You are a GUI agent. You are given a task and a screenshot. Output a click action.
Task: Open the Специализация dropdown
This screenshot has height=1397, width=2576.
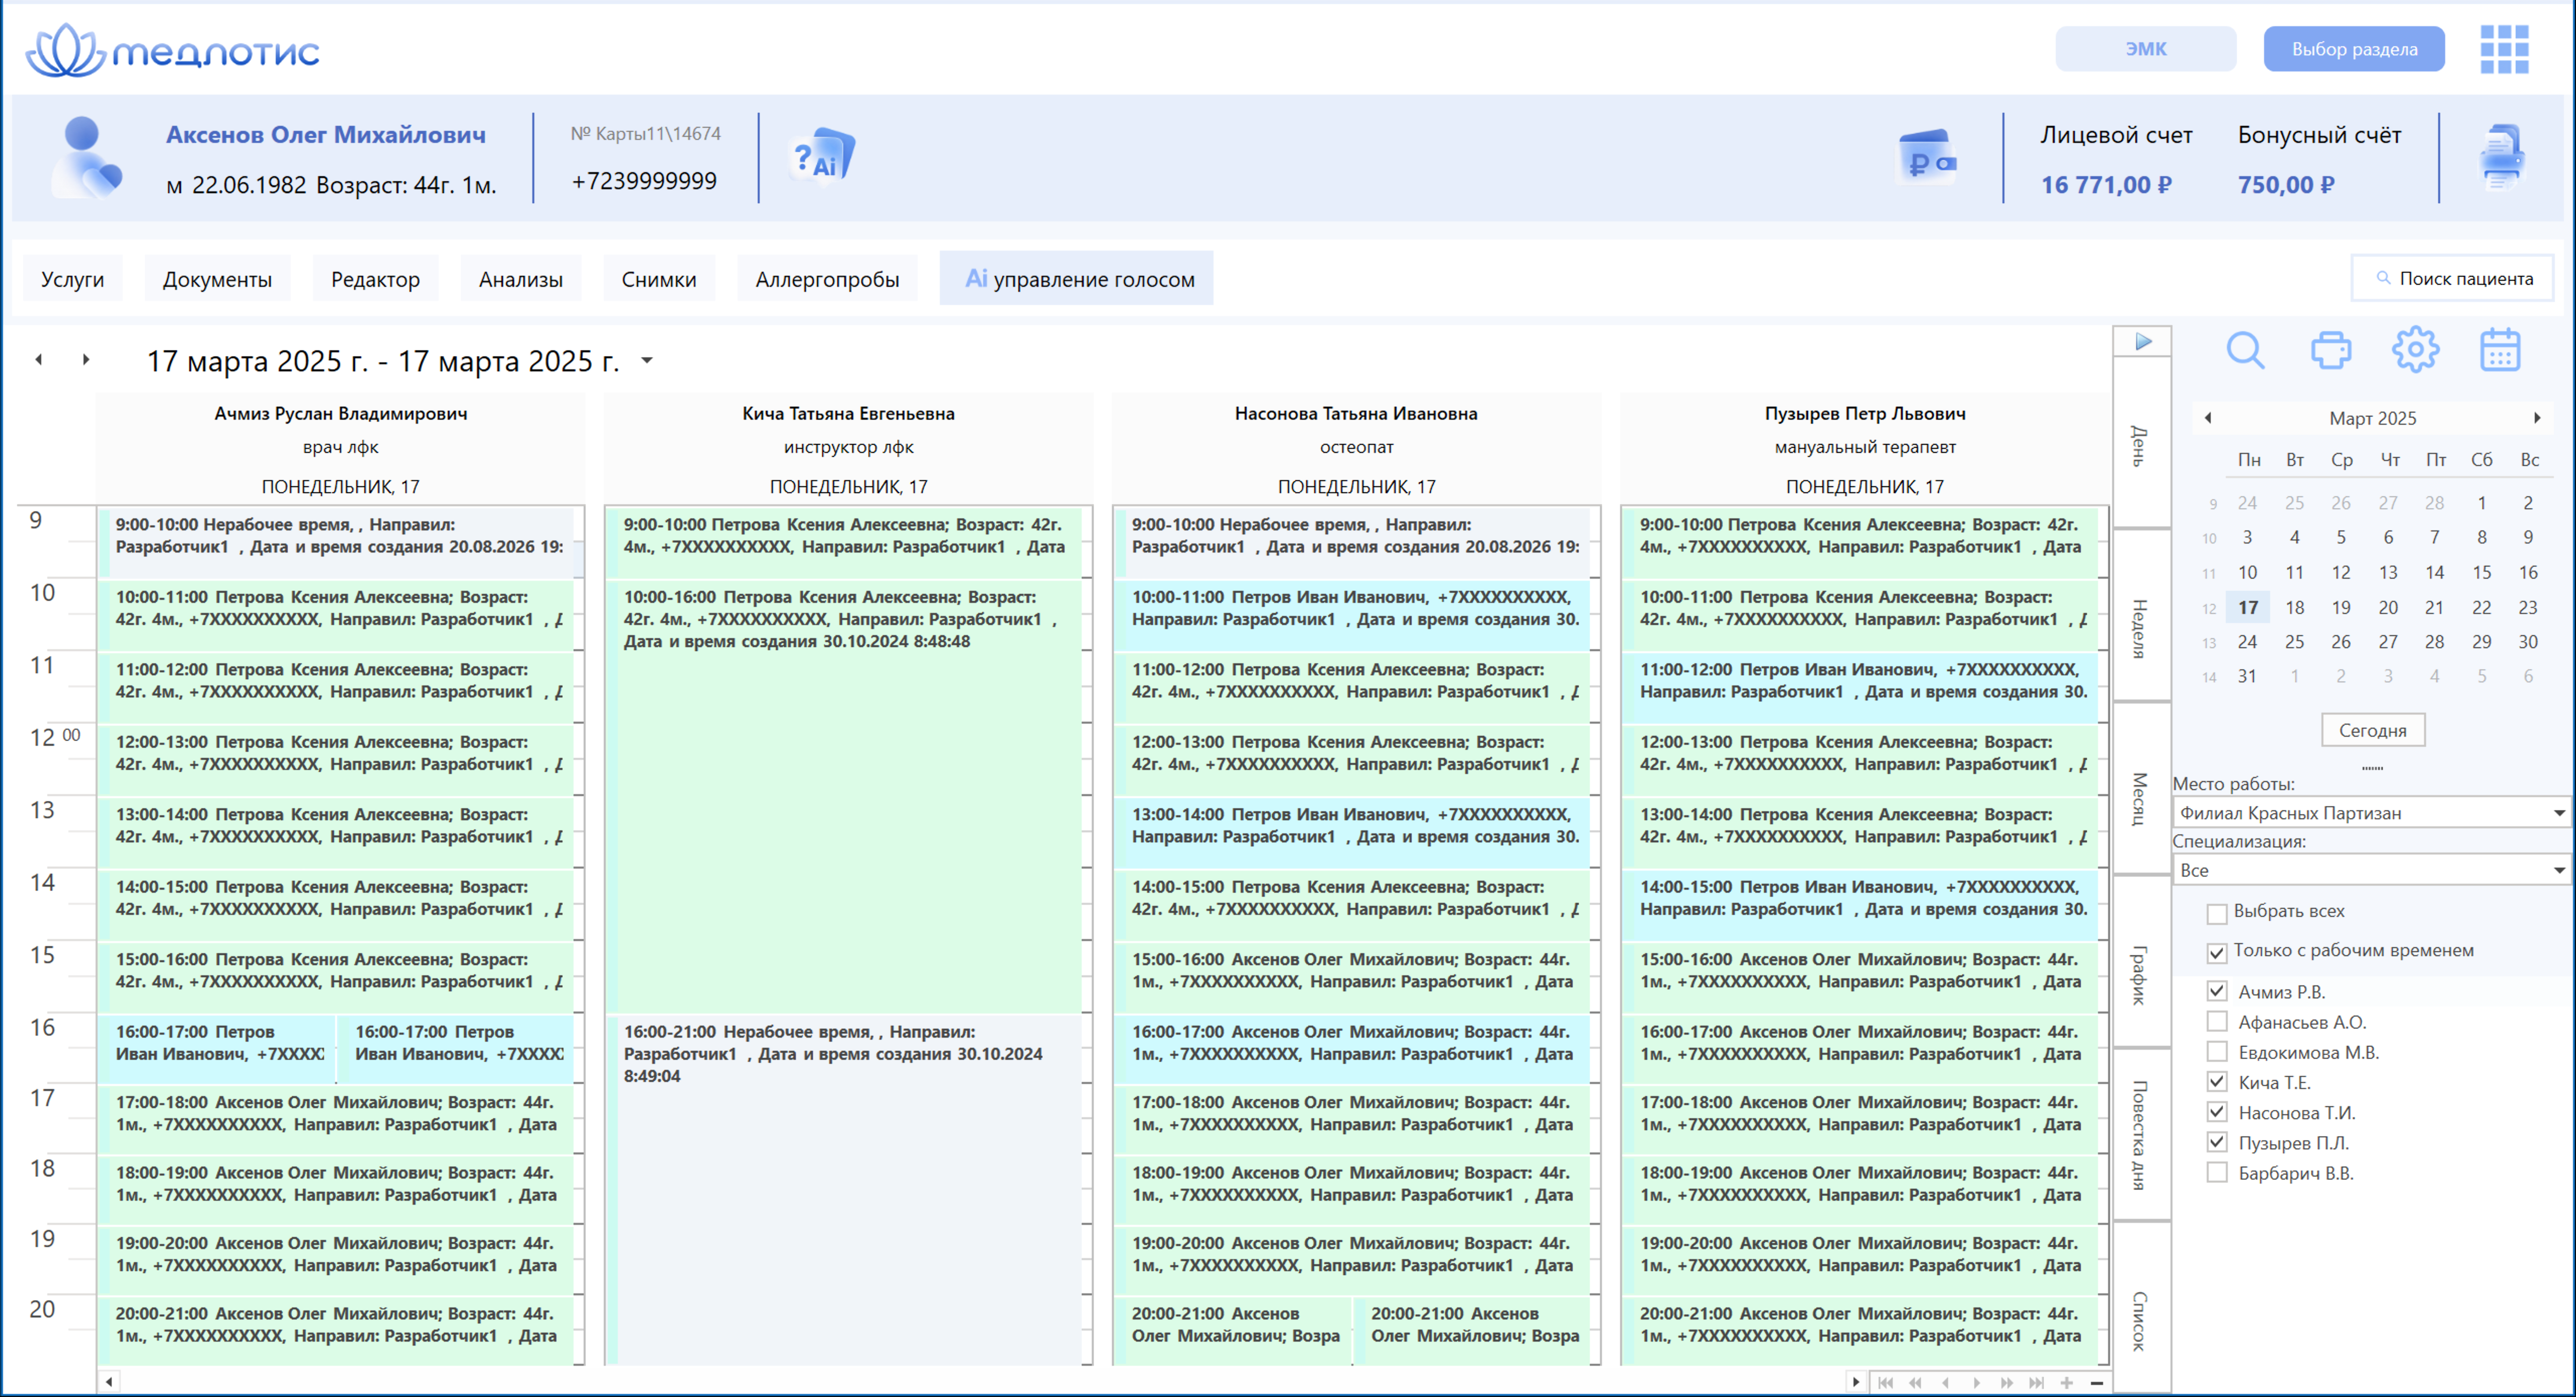pyautogui.click(x=2371, y=870)
